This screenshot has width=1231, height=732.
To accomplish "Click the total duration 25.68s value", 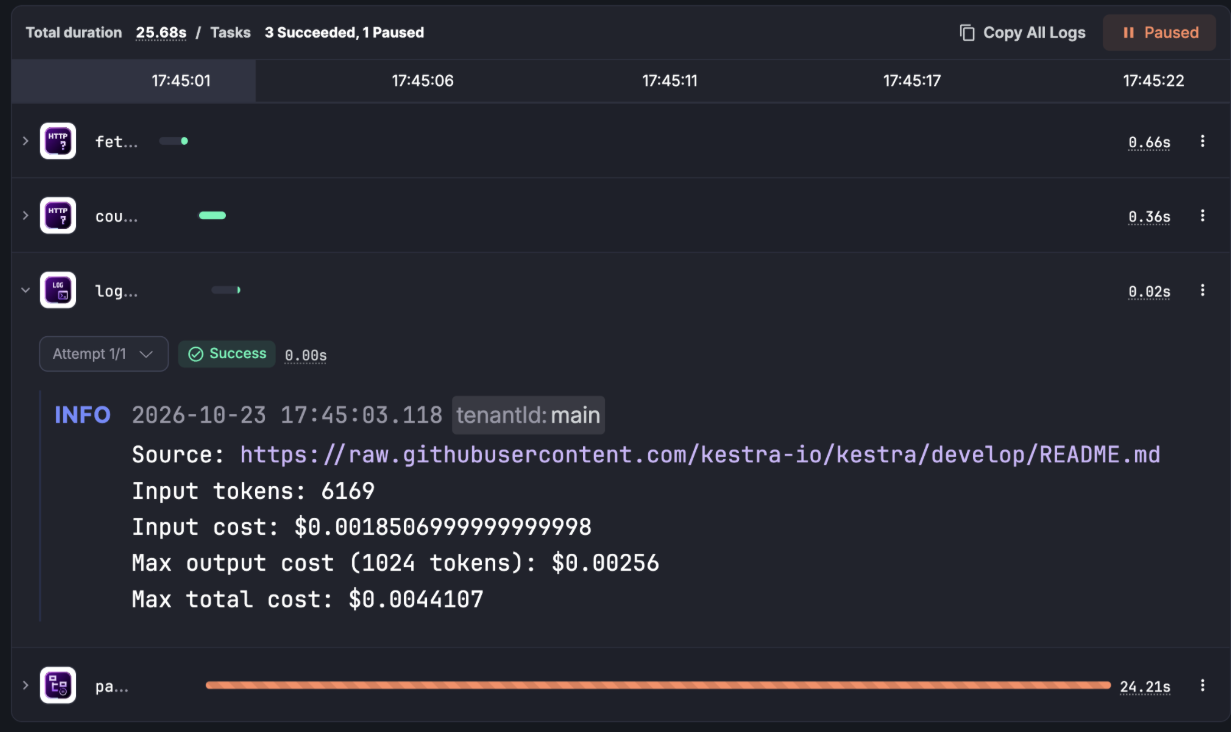I will point(161,33).
